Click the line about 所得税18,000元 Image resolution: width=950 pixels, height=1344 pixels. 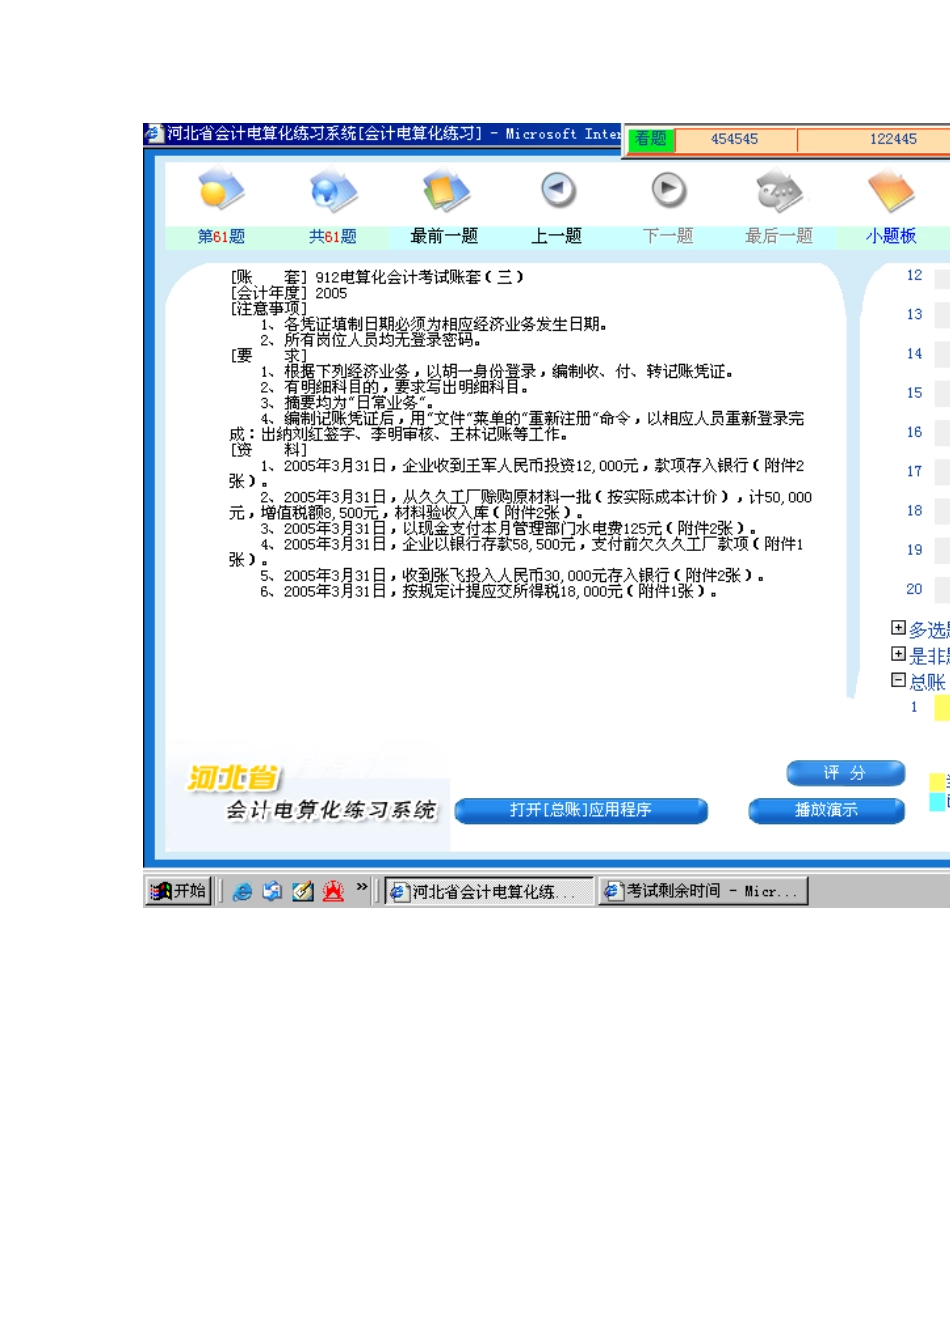488,592
